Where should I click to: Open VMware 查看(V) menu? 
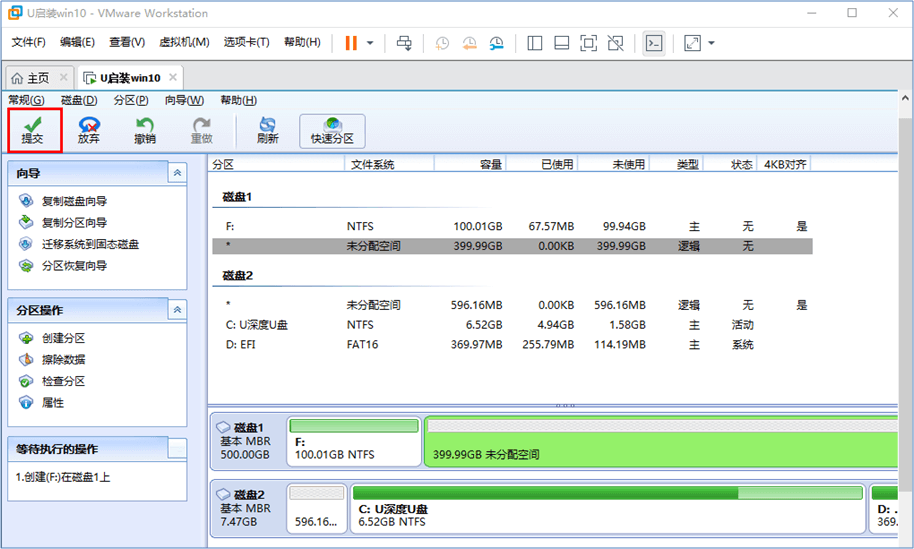click(x=127, y=42)
